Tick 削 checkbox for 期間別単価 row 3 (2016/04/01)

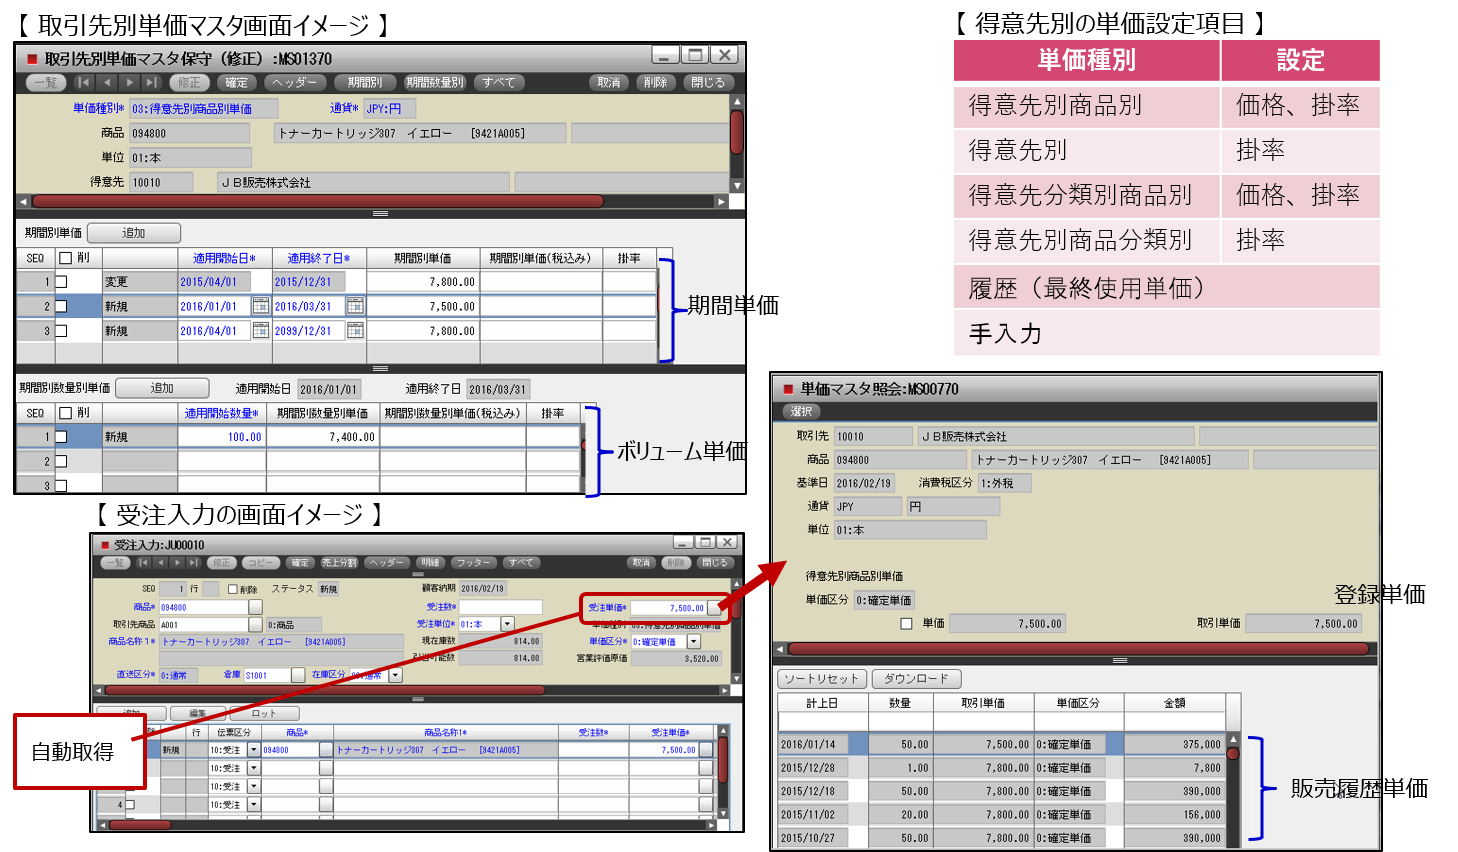pos(61,330)
